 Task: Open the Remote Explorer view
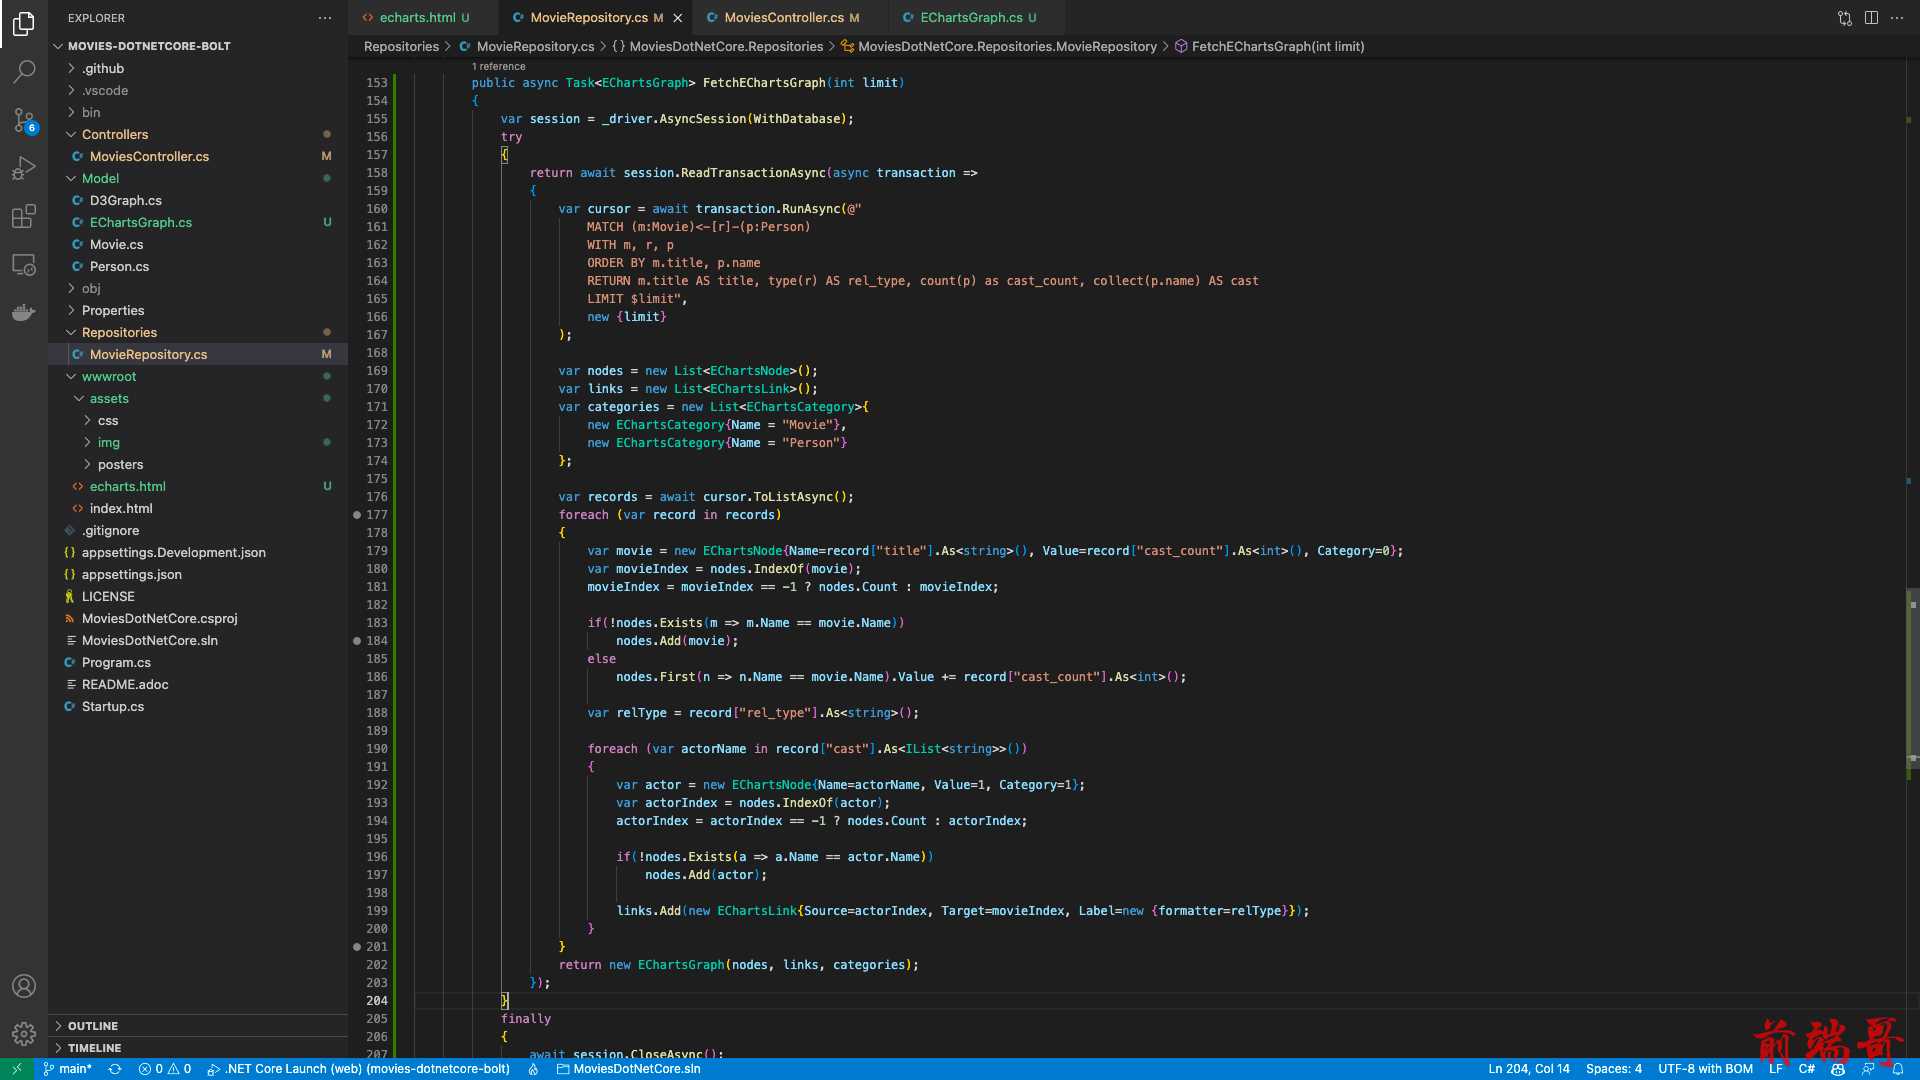tap(24, 265)
